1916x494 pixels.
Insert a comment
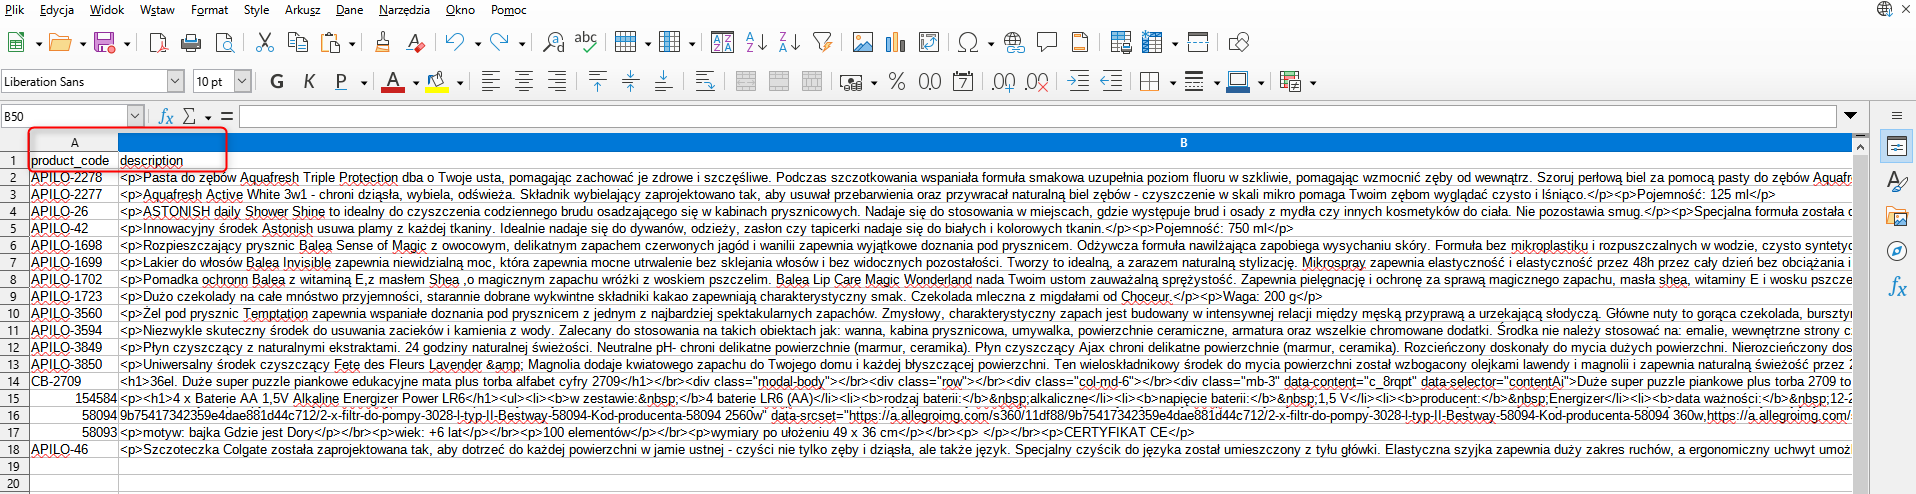(1047, 42)
